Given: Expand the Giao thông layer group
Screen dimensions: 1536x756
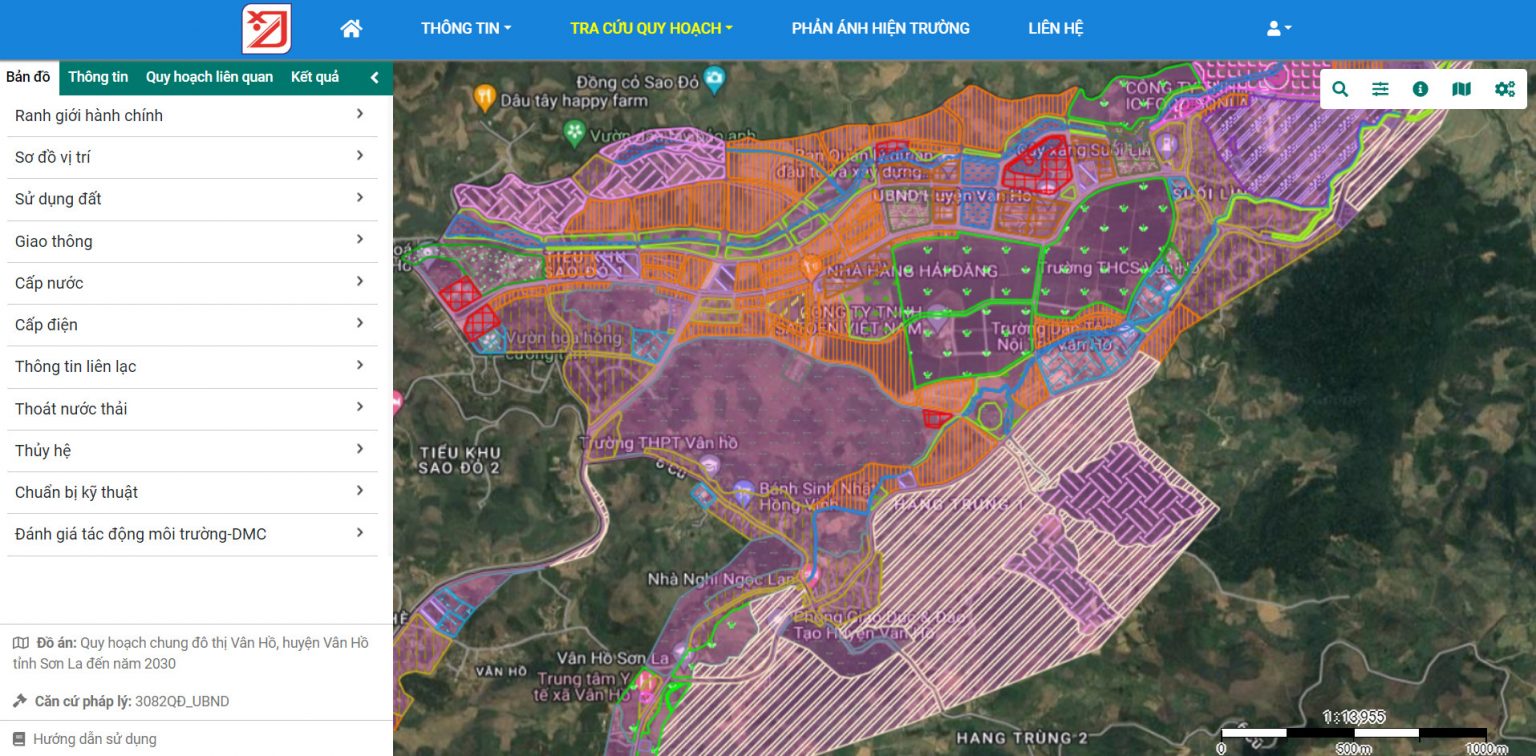Looking at the screenshot, I should click(x=190, y=241).
